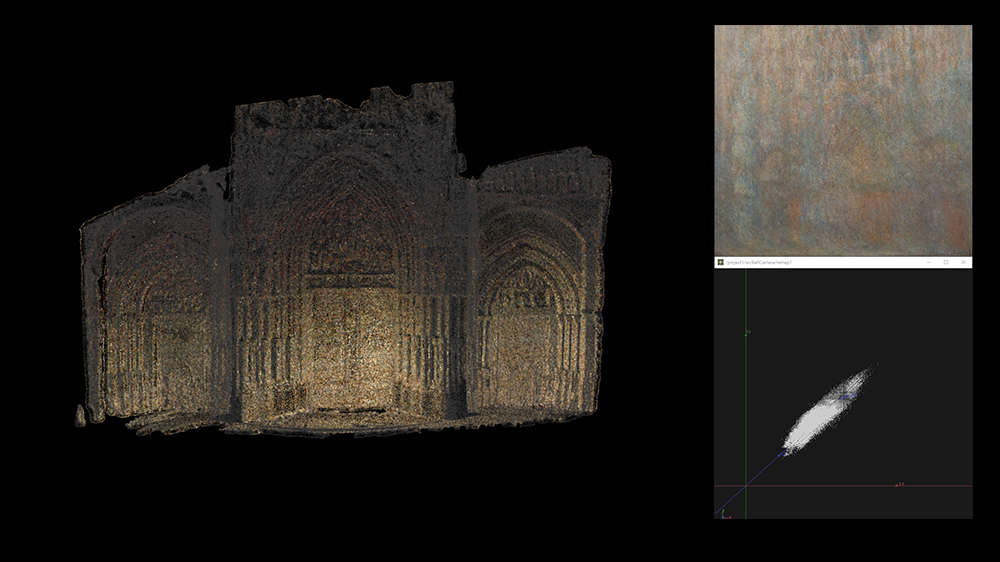Select the impressionist painting image

843,140
